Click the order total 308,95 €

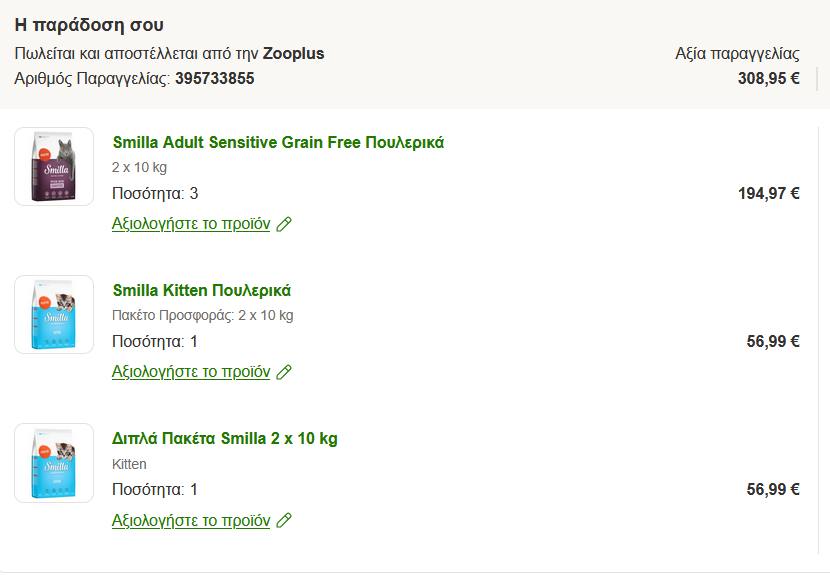coord(768,78)
